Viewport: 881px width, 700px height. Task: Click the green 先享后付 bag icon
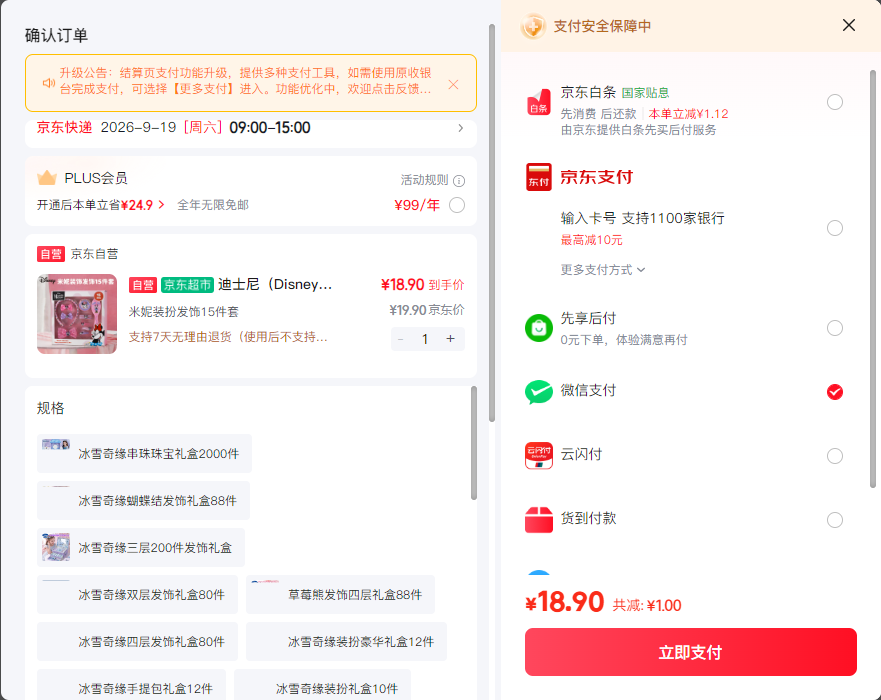click(538, 328)
